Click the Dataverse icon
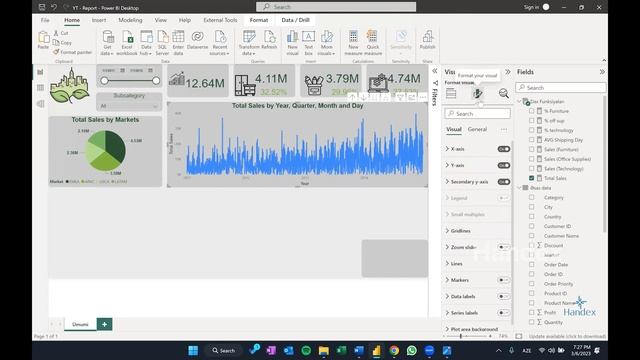Screen dimensions: 640x360 tap(198, 37)
